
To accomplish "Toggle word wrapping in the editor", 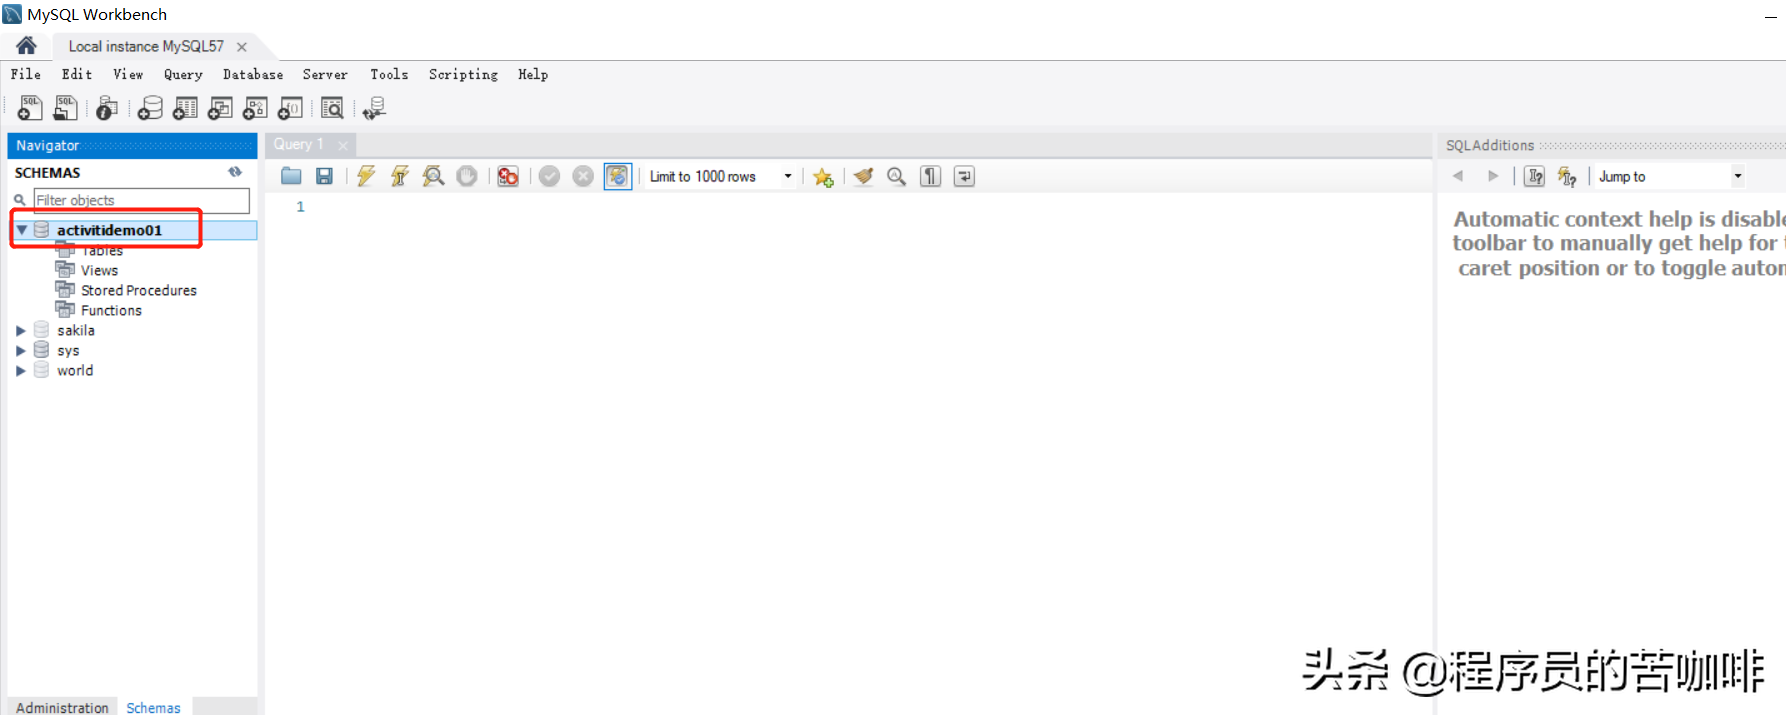I will pos(964,176).
